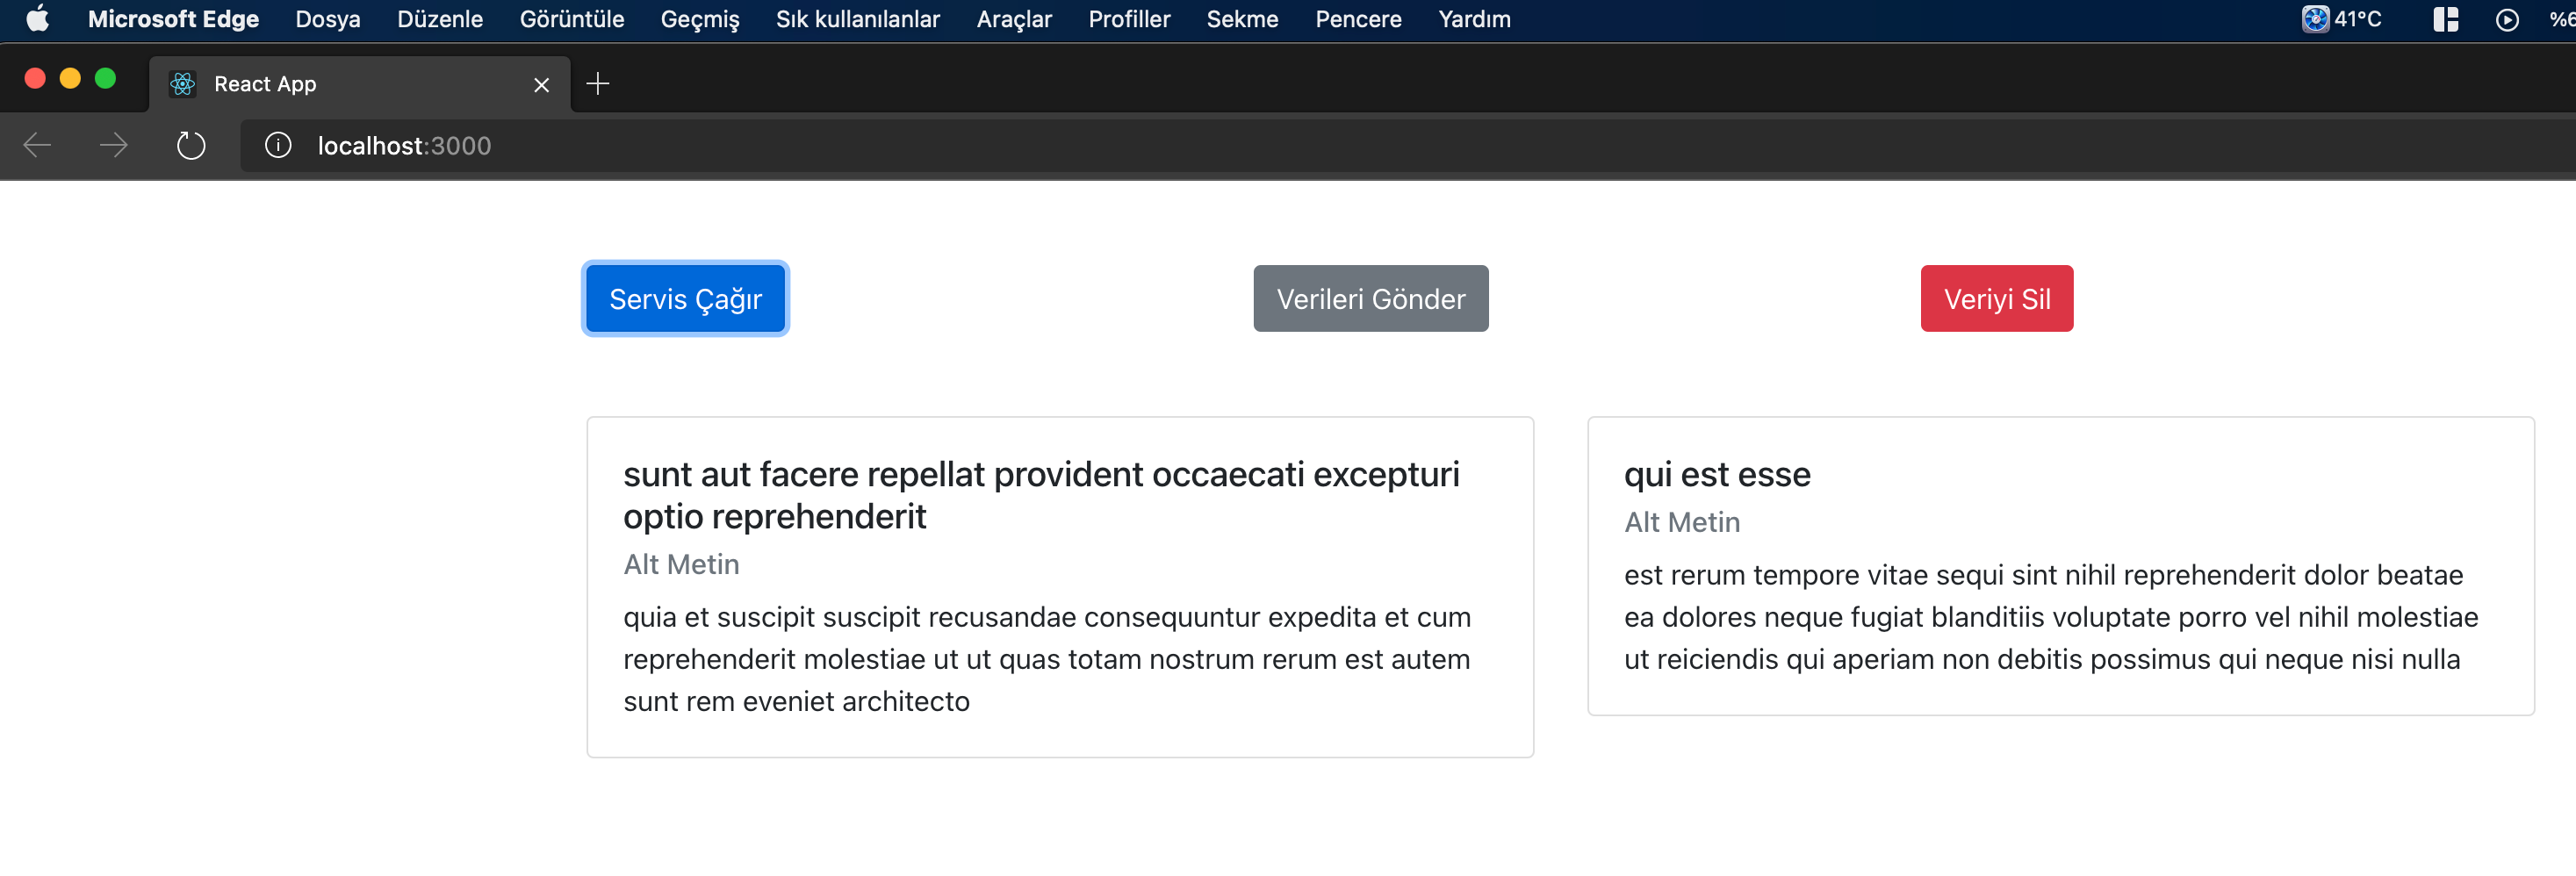Viewport: 2576px width, 876px height.
Task: Click card title 'sunt aut facere repellat'
Action: tap(1041, 495)
